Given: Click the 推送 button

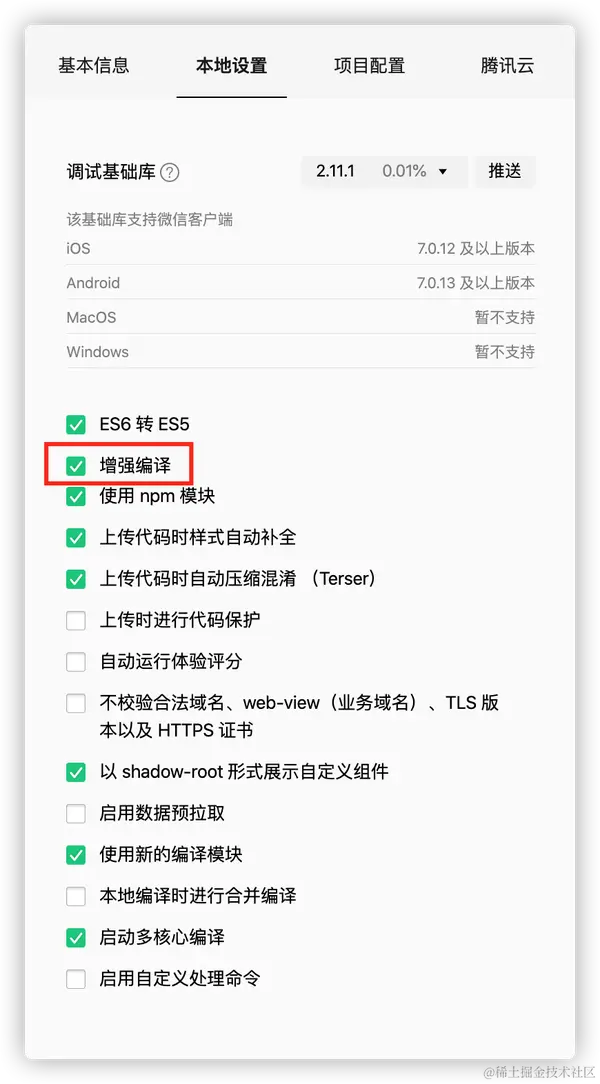Looking at the screenshot, I should [505, 171].
